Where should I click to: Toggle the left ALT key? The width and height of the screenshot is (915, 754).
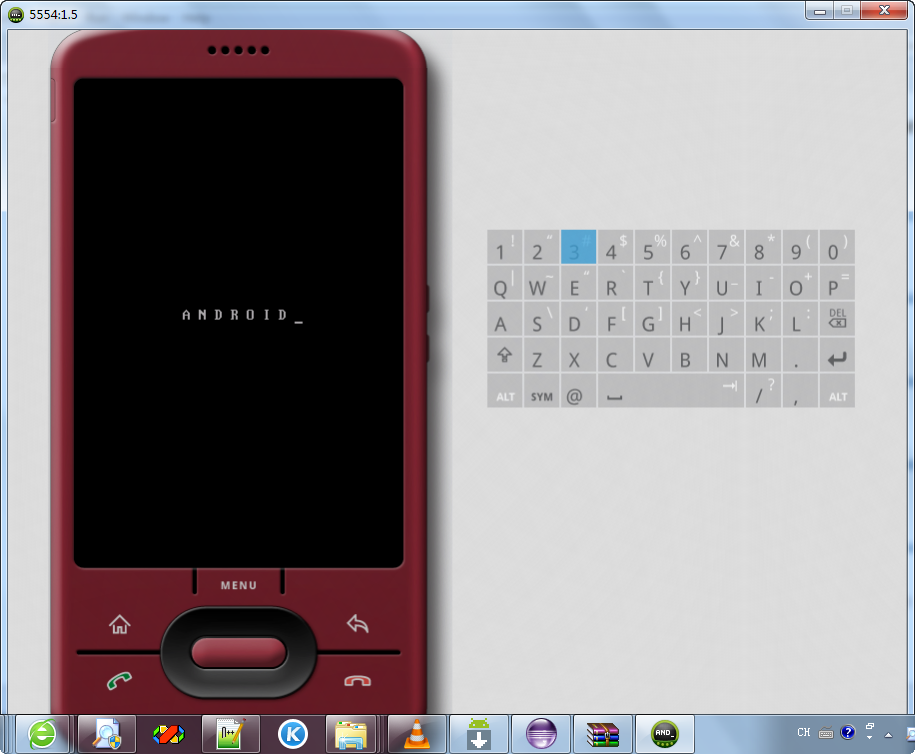pyautogui.click(x=505, y=391)
